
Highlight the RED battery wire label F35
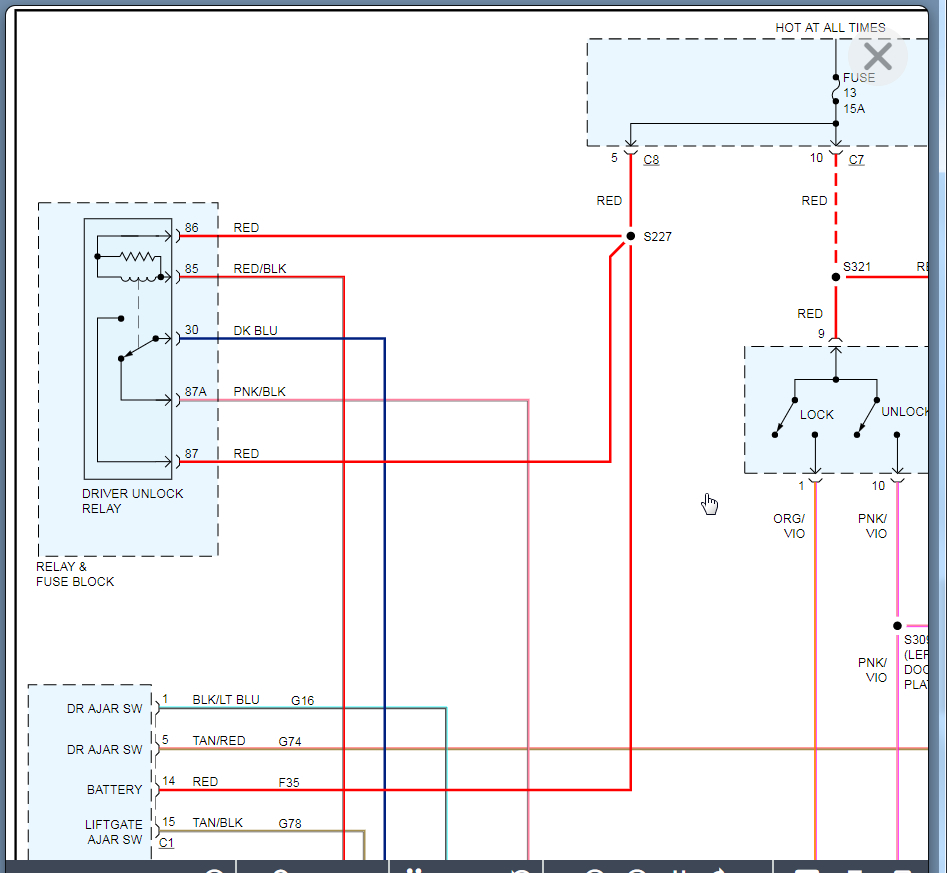[x=205, y=782]
